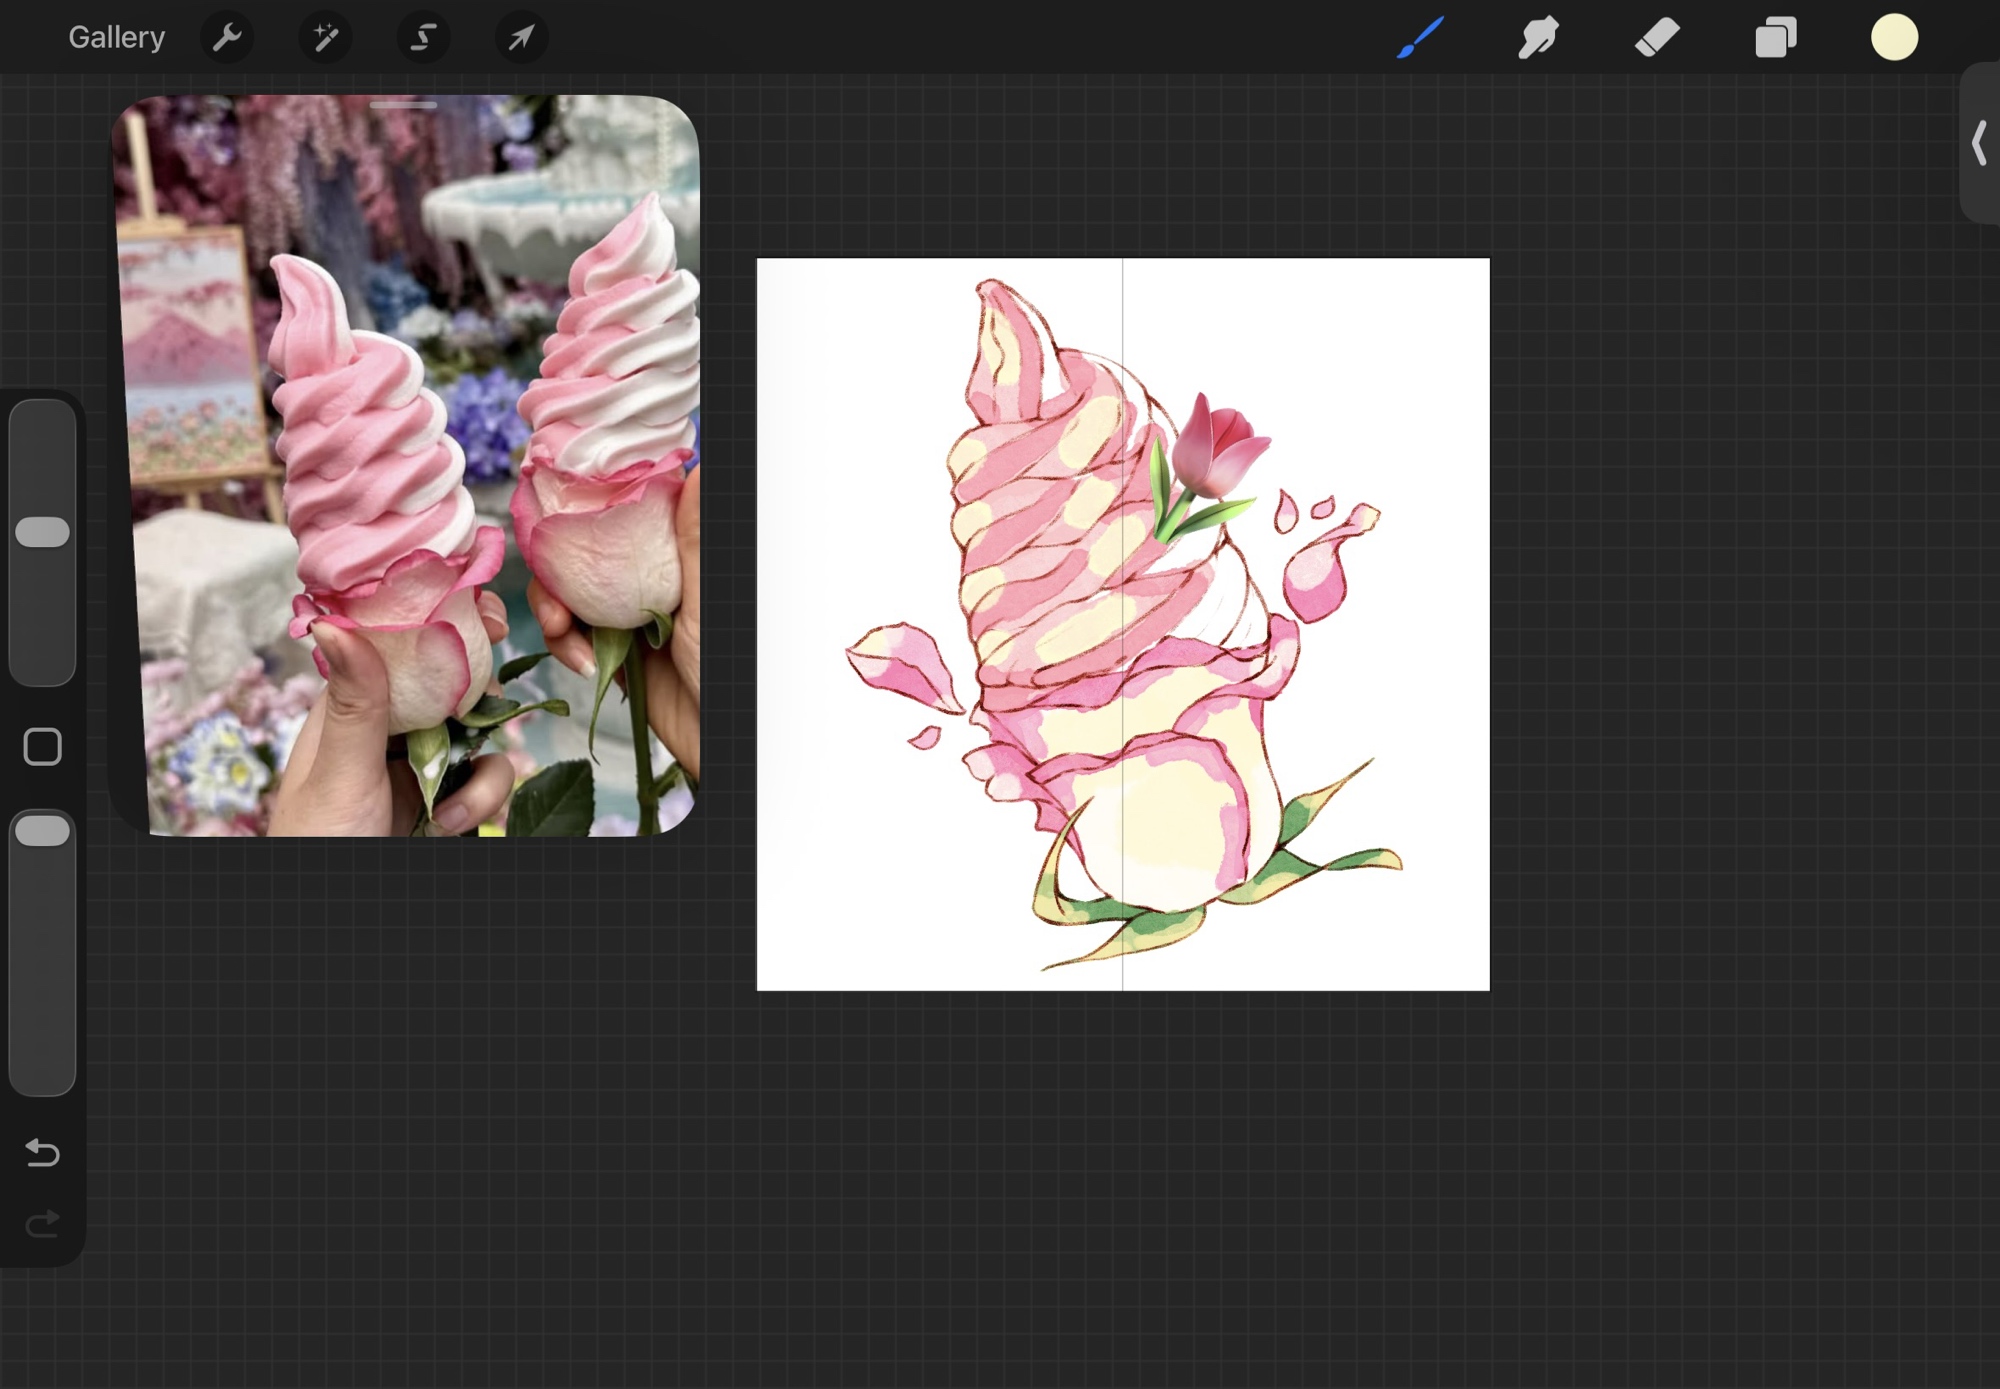This screenshot has width=2000, height=1389.
Task: Return to the Gallery
Action: 116,38
